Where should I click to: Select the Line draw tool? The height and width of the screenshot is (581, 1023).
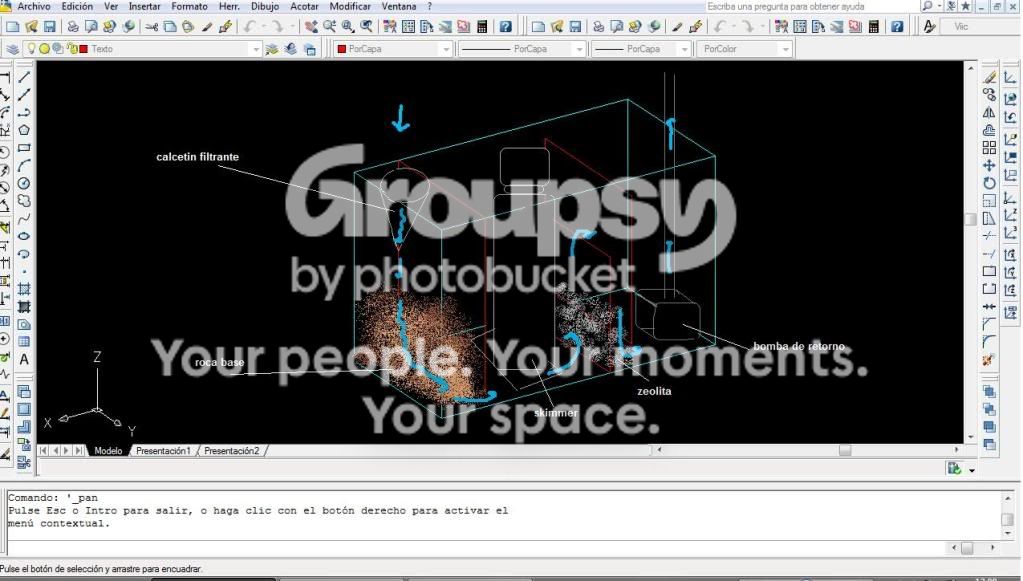24,78
